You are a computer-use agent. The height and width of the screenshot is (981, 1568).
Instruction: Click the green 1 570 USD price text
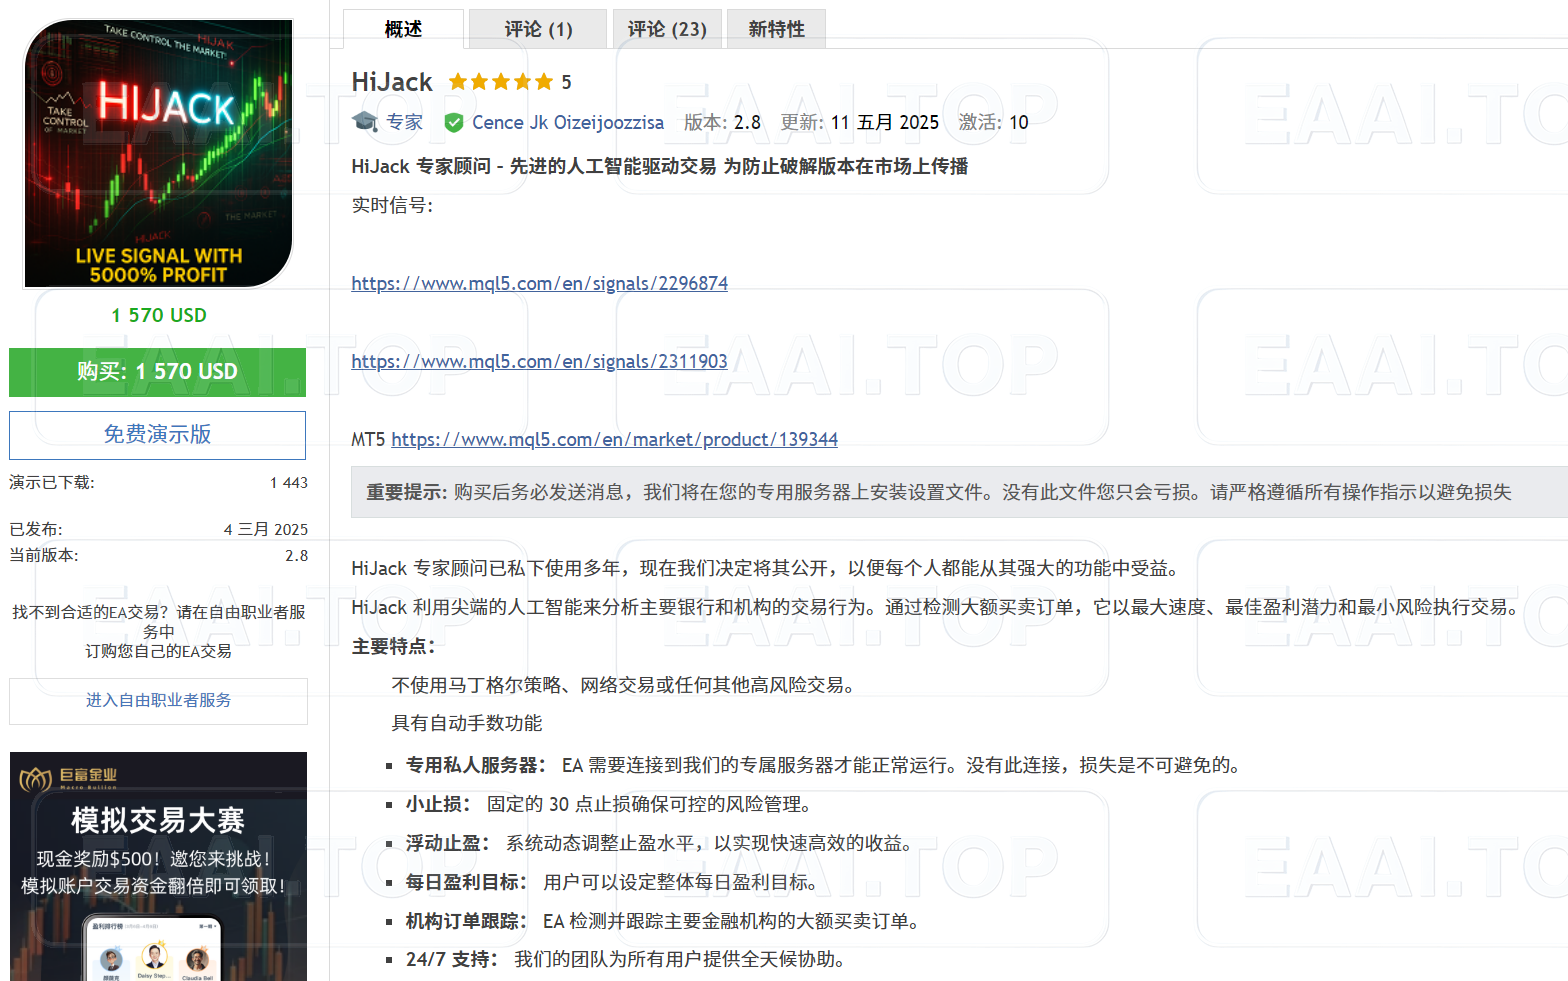click(158, 315)
